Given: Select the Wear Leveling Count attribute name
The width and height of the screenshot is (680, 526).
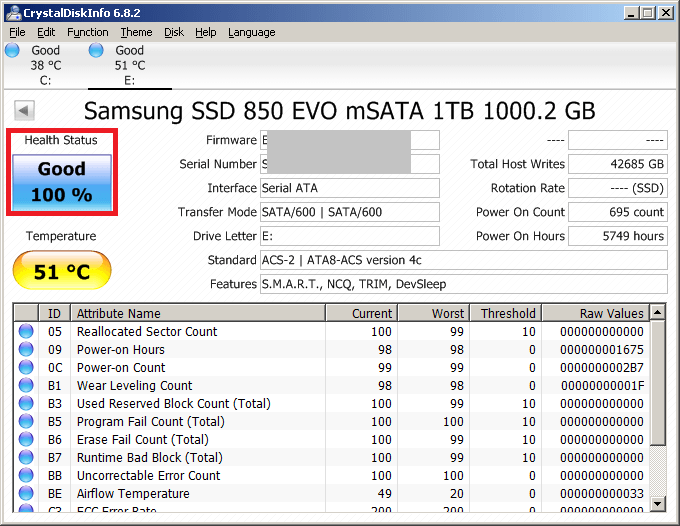Looking at the screenshot, I should (134, 385).
